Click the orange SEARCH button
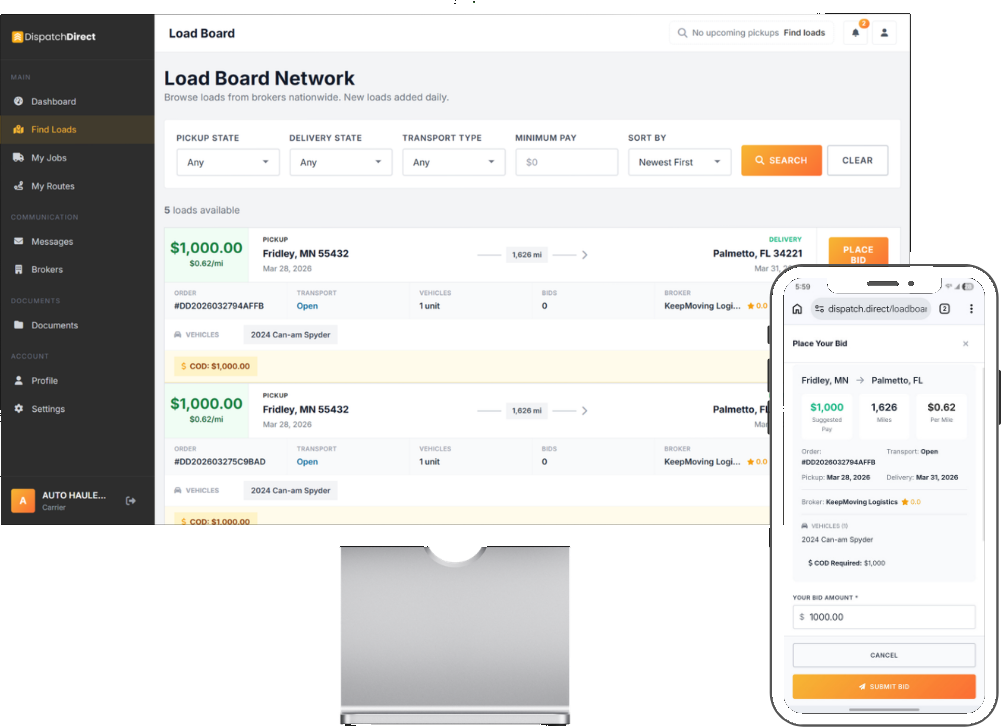 (x=781, y=160)
